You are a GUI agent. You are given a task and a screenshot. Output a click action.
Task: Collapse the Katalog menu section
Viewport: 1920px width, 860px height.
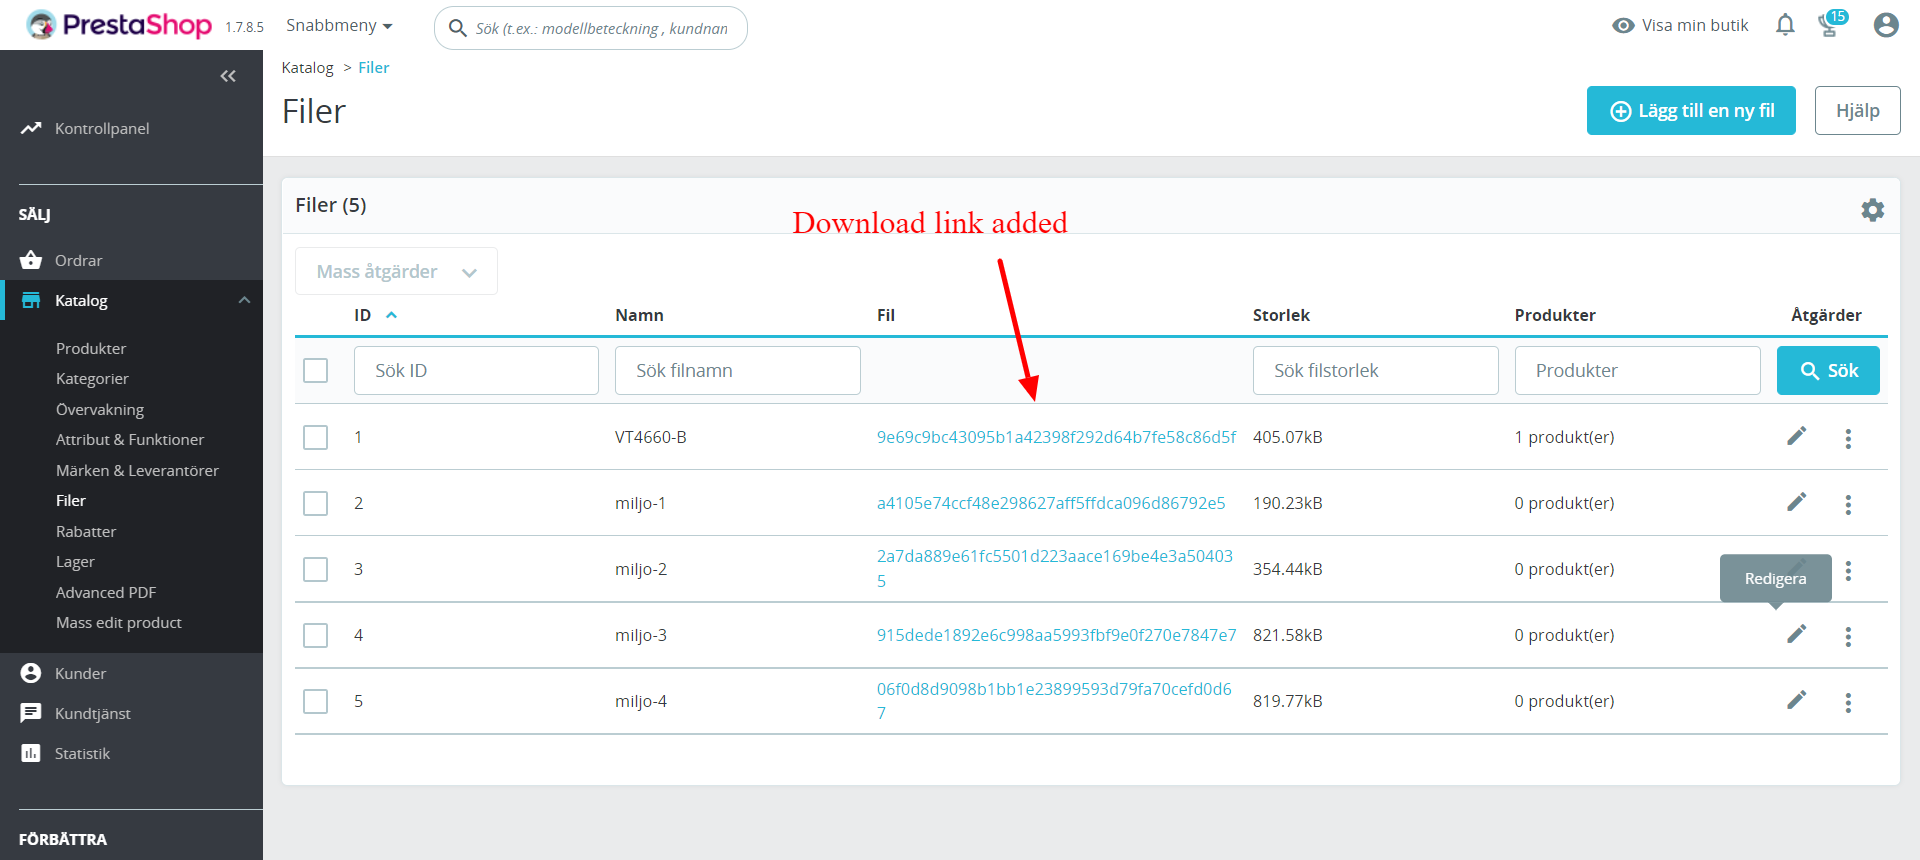point(244,300)
